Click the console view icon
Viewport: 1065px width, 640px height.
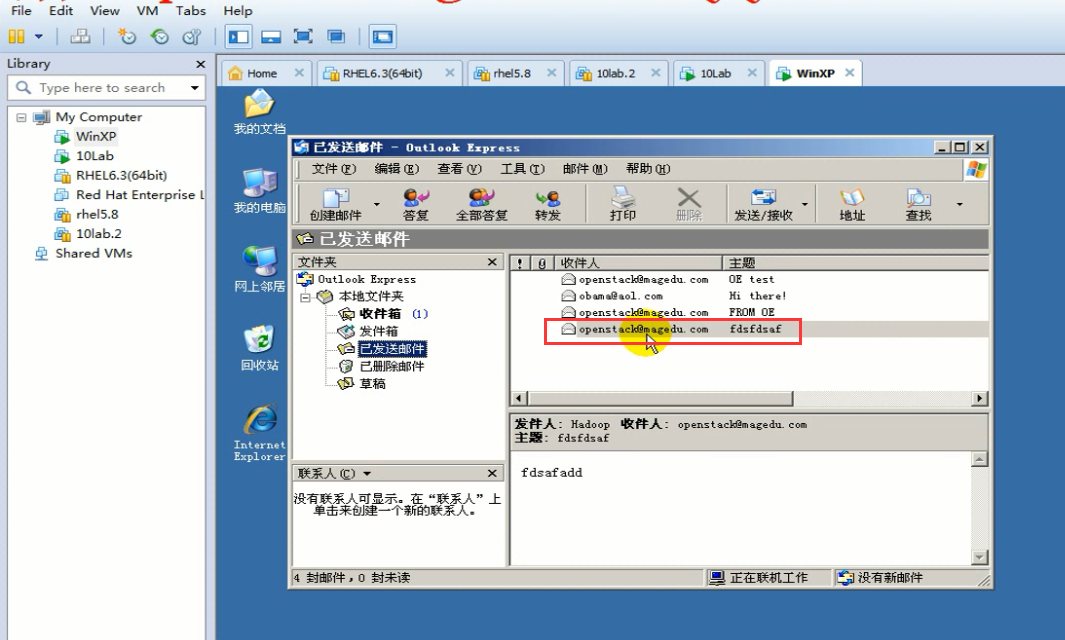382,37
